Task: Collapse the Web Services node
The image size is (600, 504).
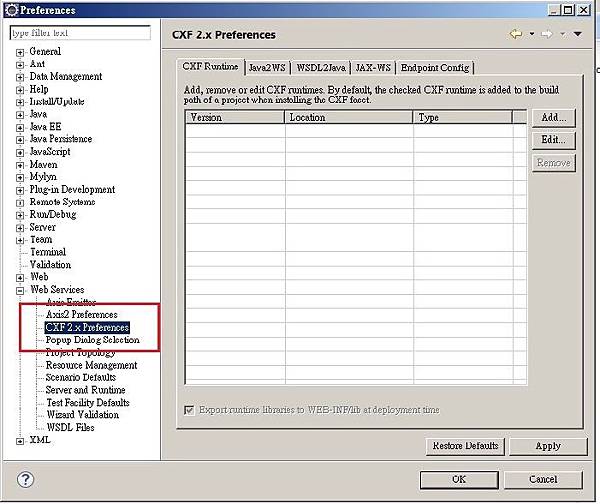Action: pyautogui.click(x=20, y=290)
